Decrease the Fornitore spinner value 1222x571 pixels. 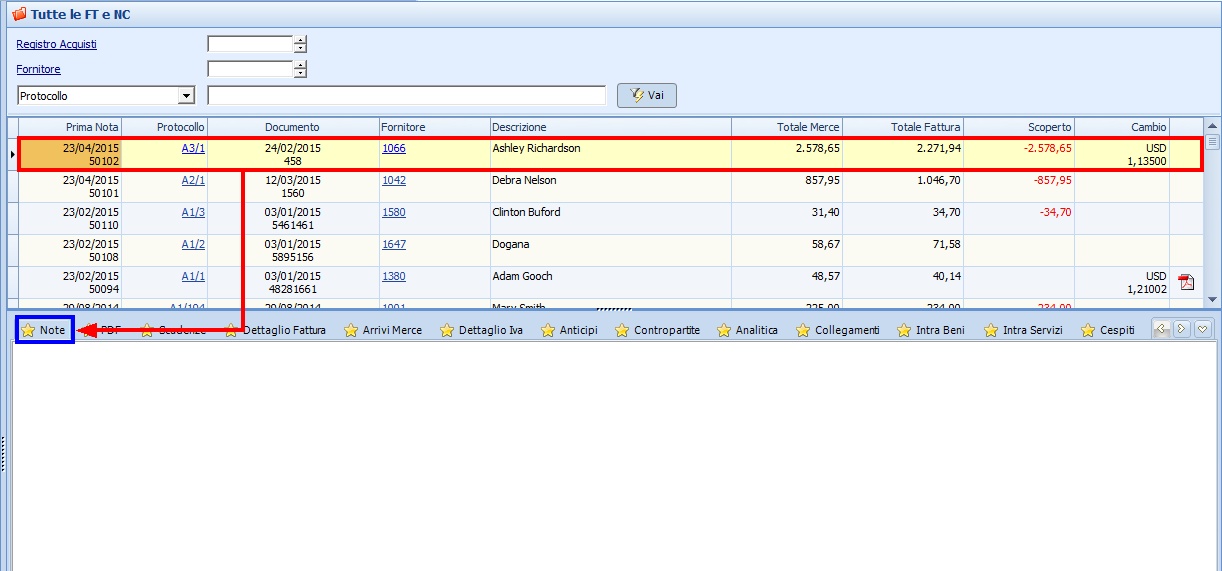pyautogui.click(x=300, y=74)
